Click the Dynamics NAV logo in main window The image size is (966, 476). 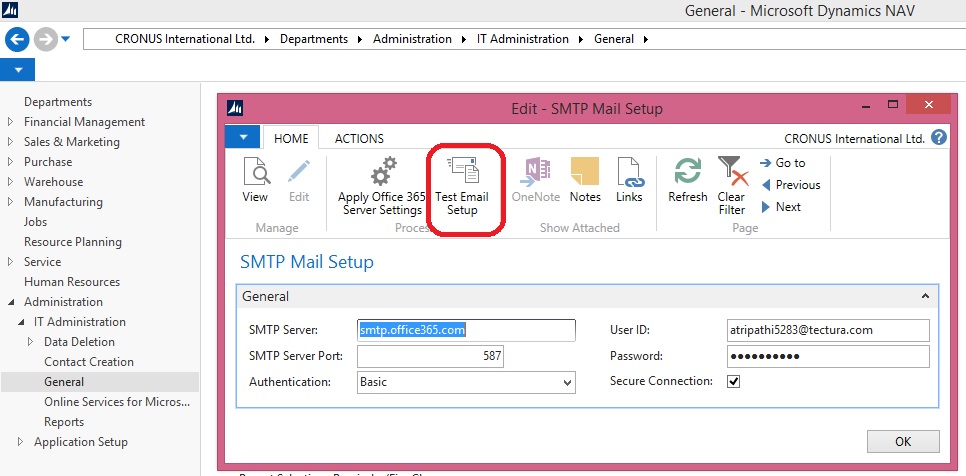(x=10, y=10)
